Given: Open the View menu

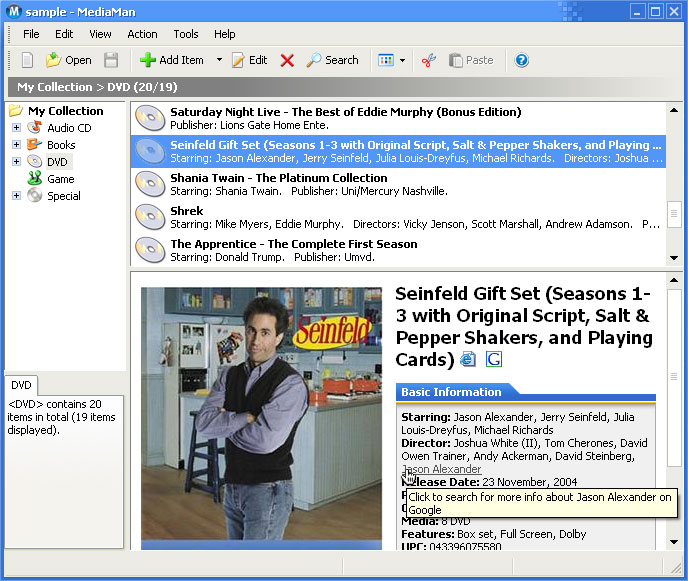Looking at the screenshot, I should (x=100, y=34).
